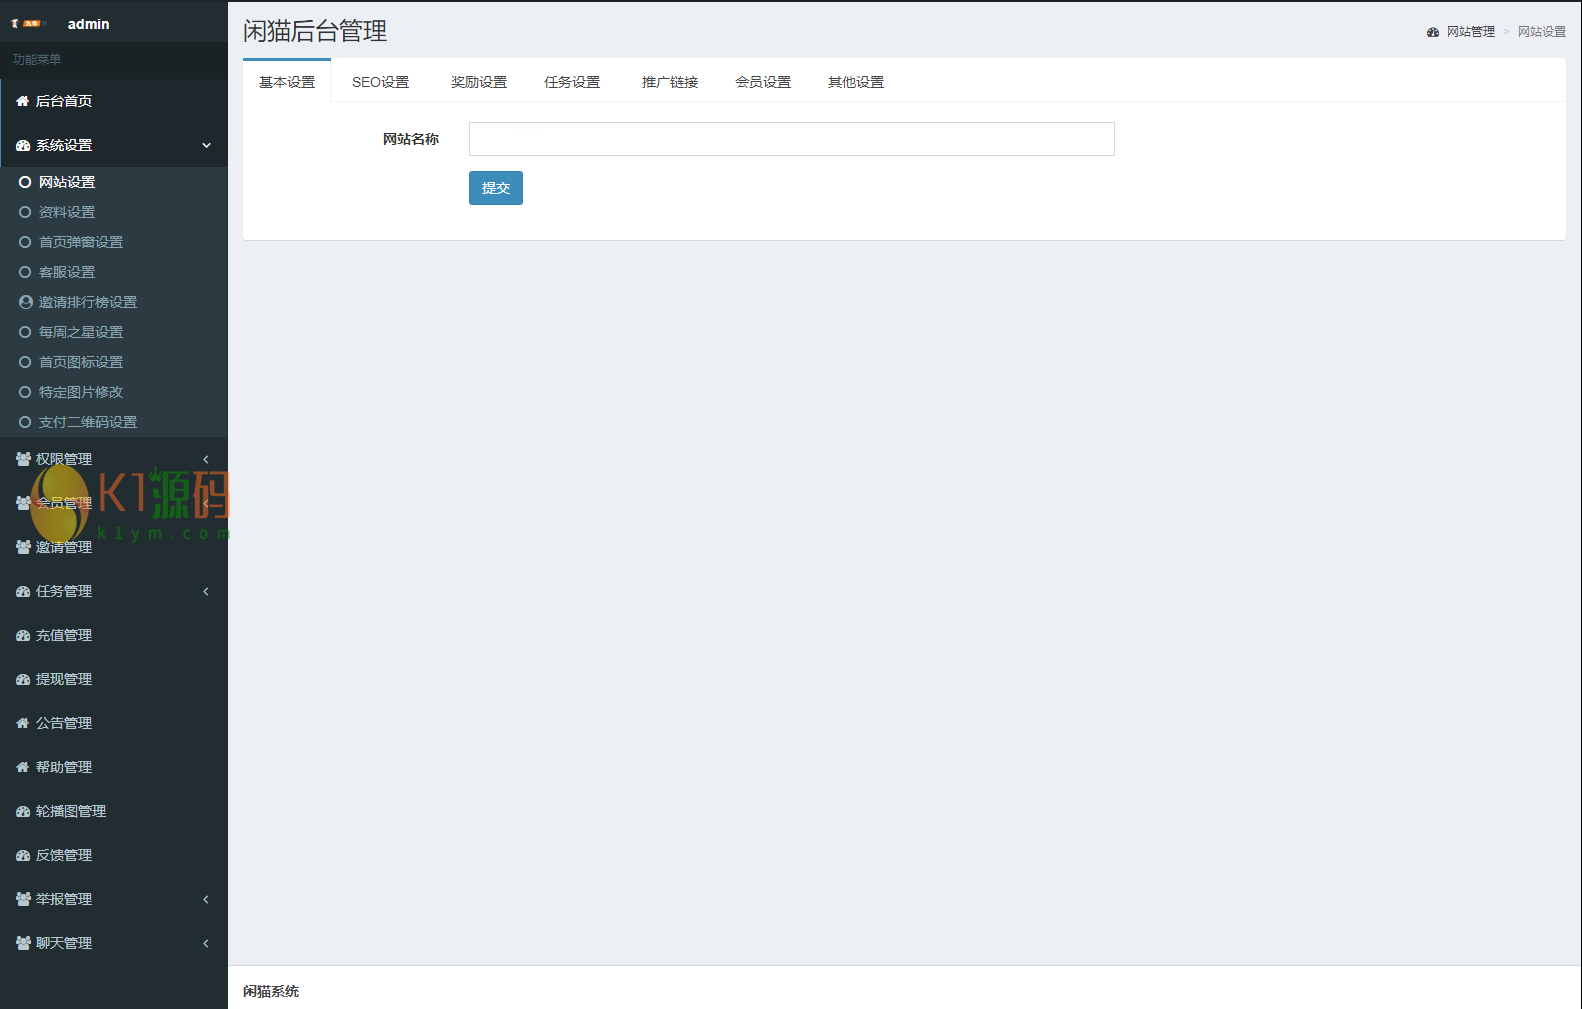Switch to the 基本设置 tab
Image resolution: width=1582 pixels, height=1009 pixels.
[287, 82]
